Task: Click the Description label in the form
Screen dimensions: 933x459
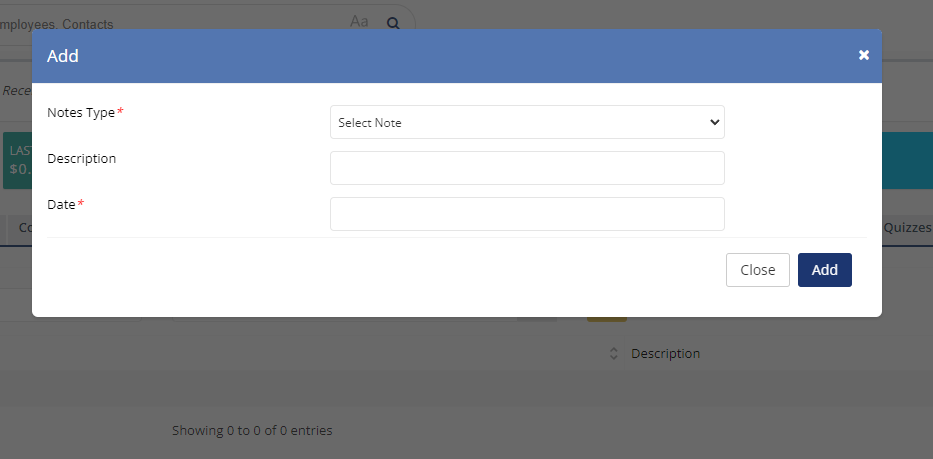Action: pyautogui.click(x=81, y=158)
